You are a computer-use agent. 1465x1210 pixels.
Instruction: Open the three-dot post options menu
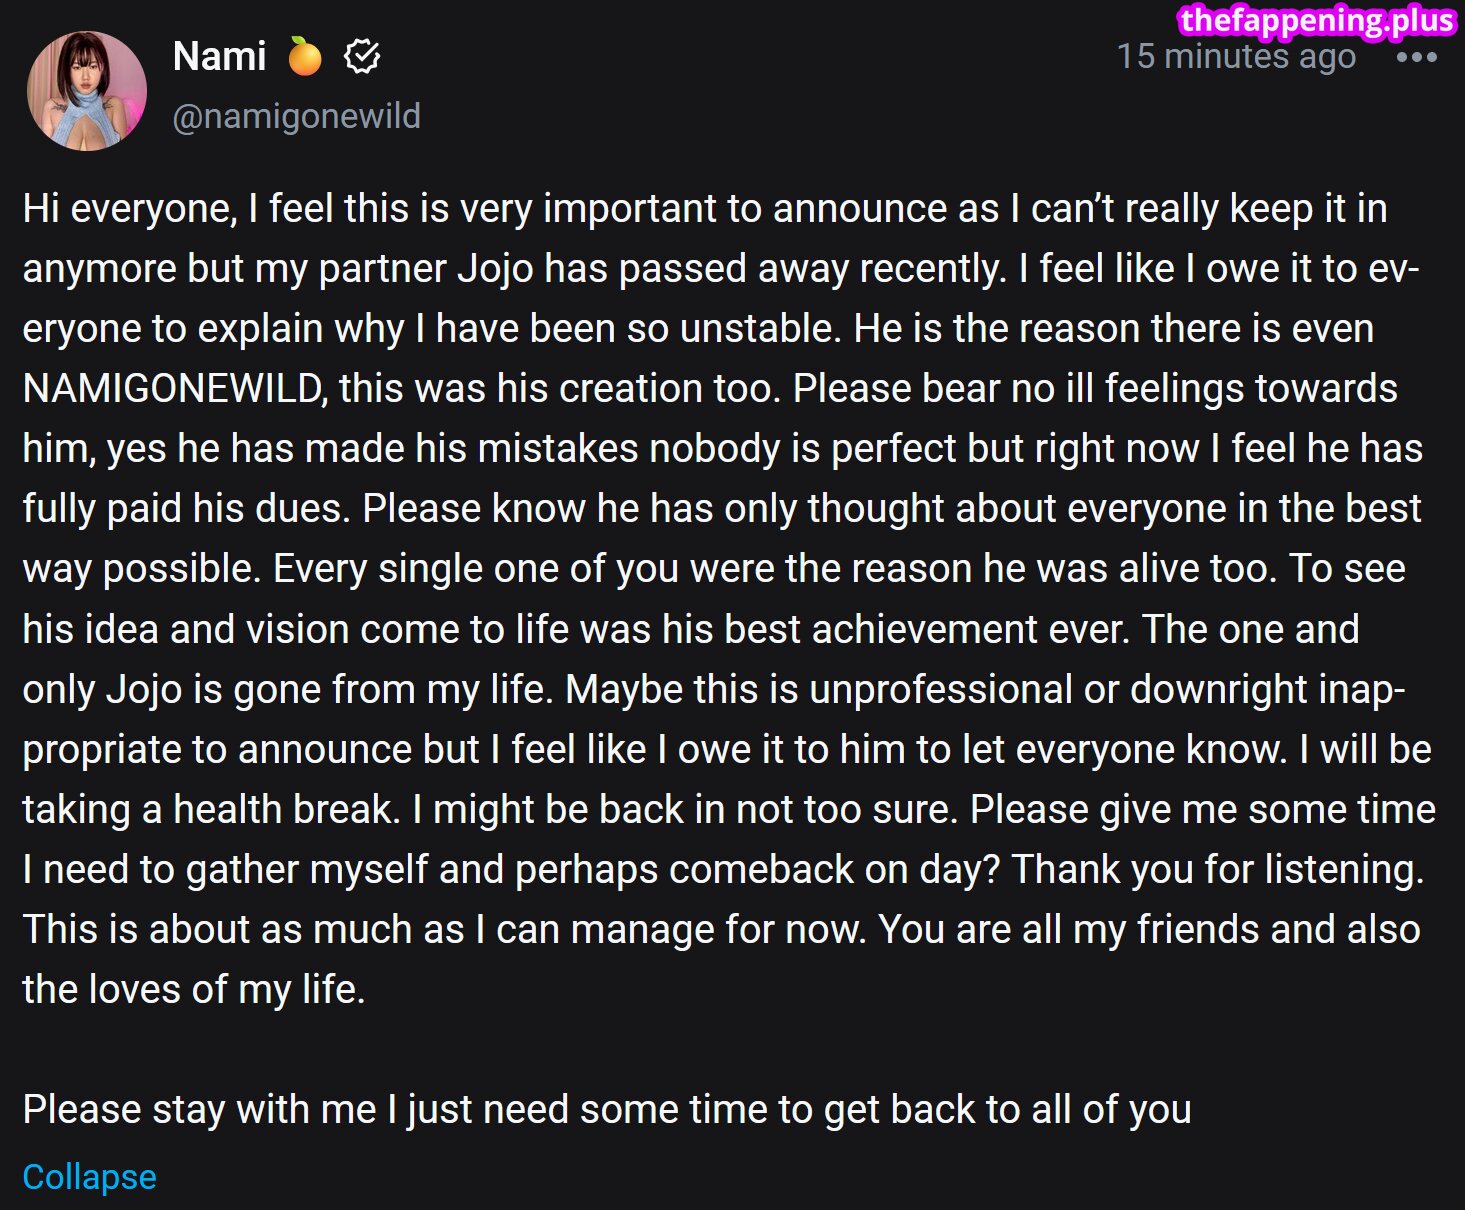(1416, 57)
